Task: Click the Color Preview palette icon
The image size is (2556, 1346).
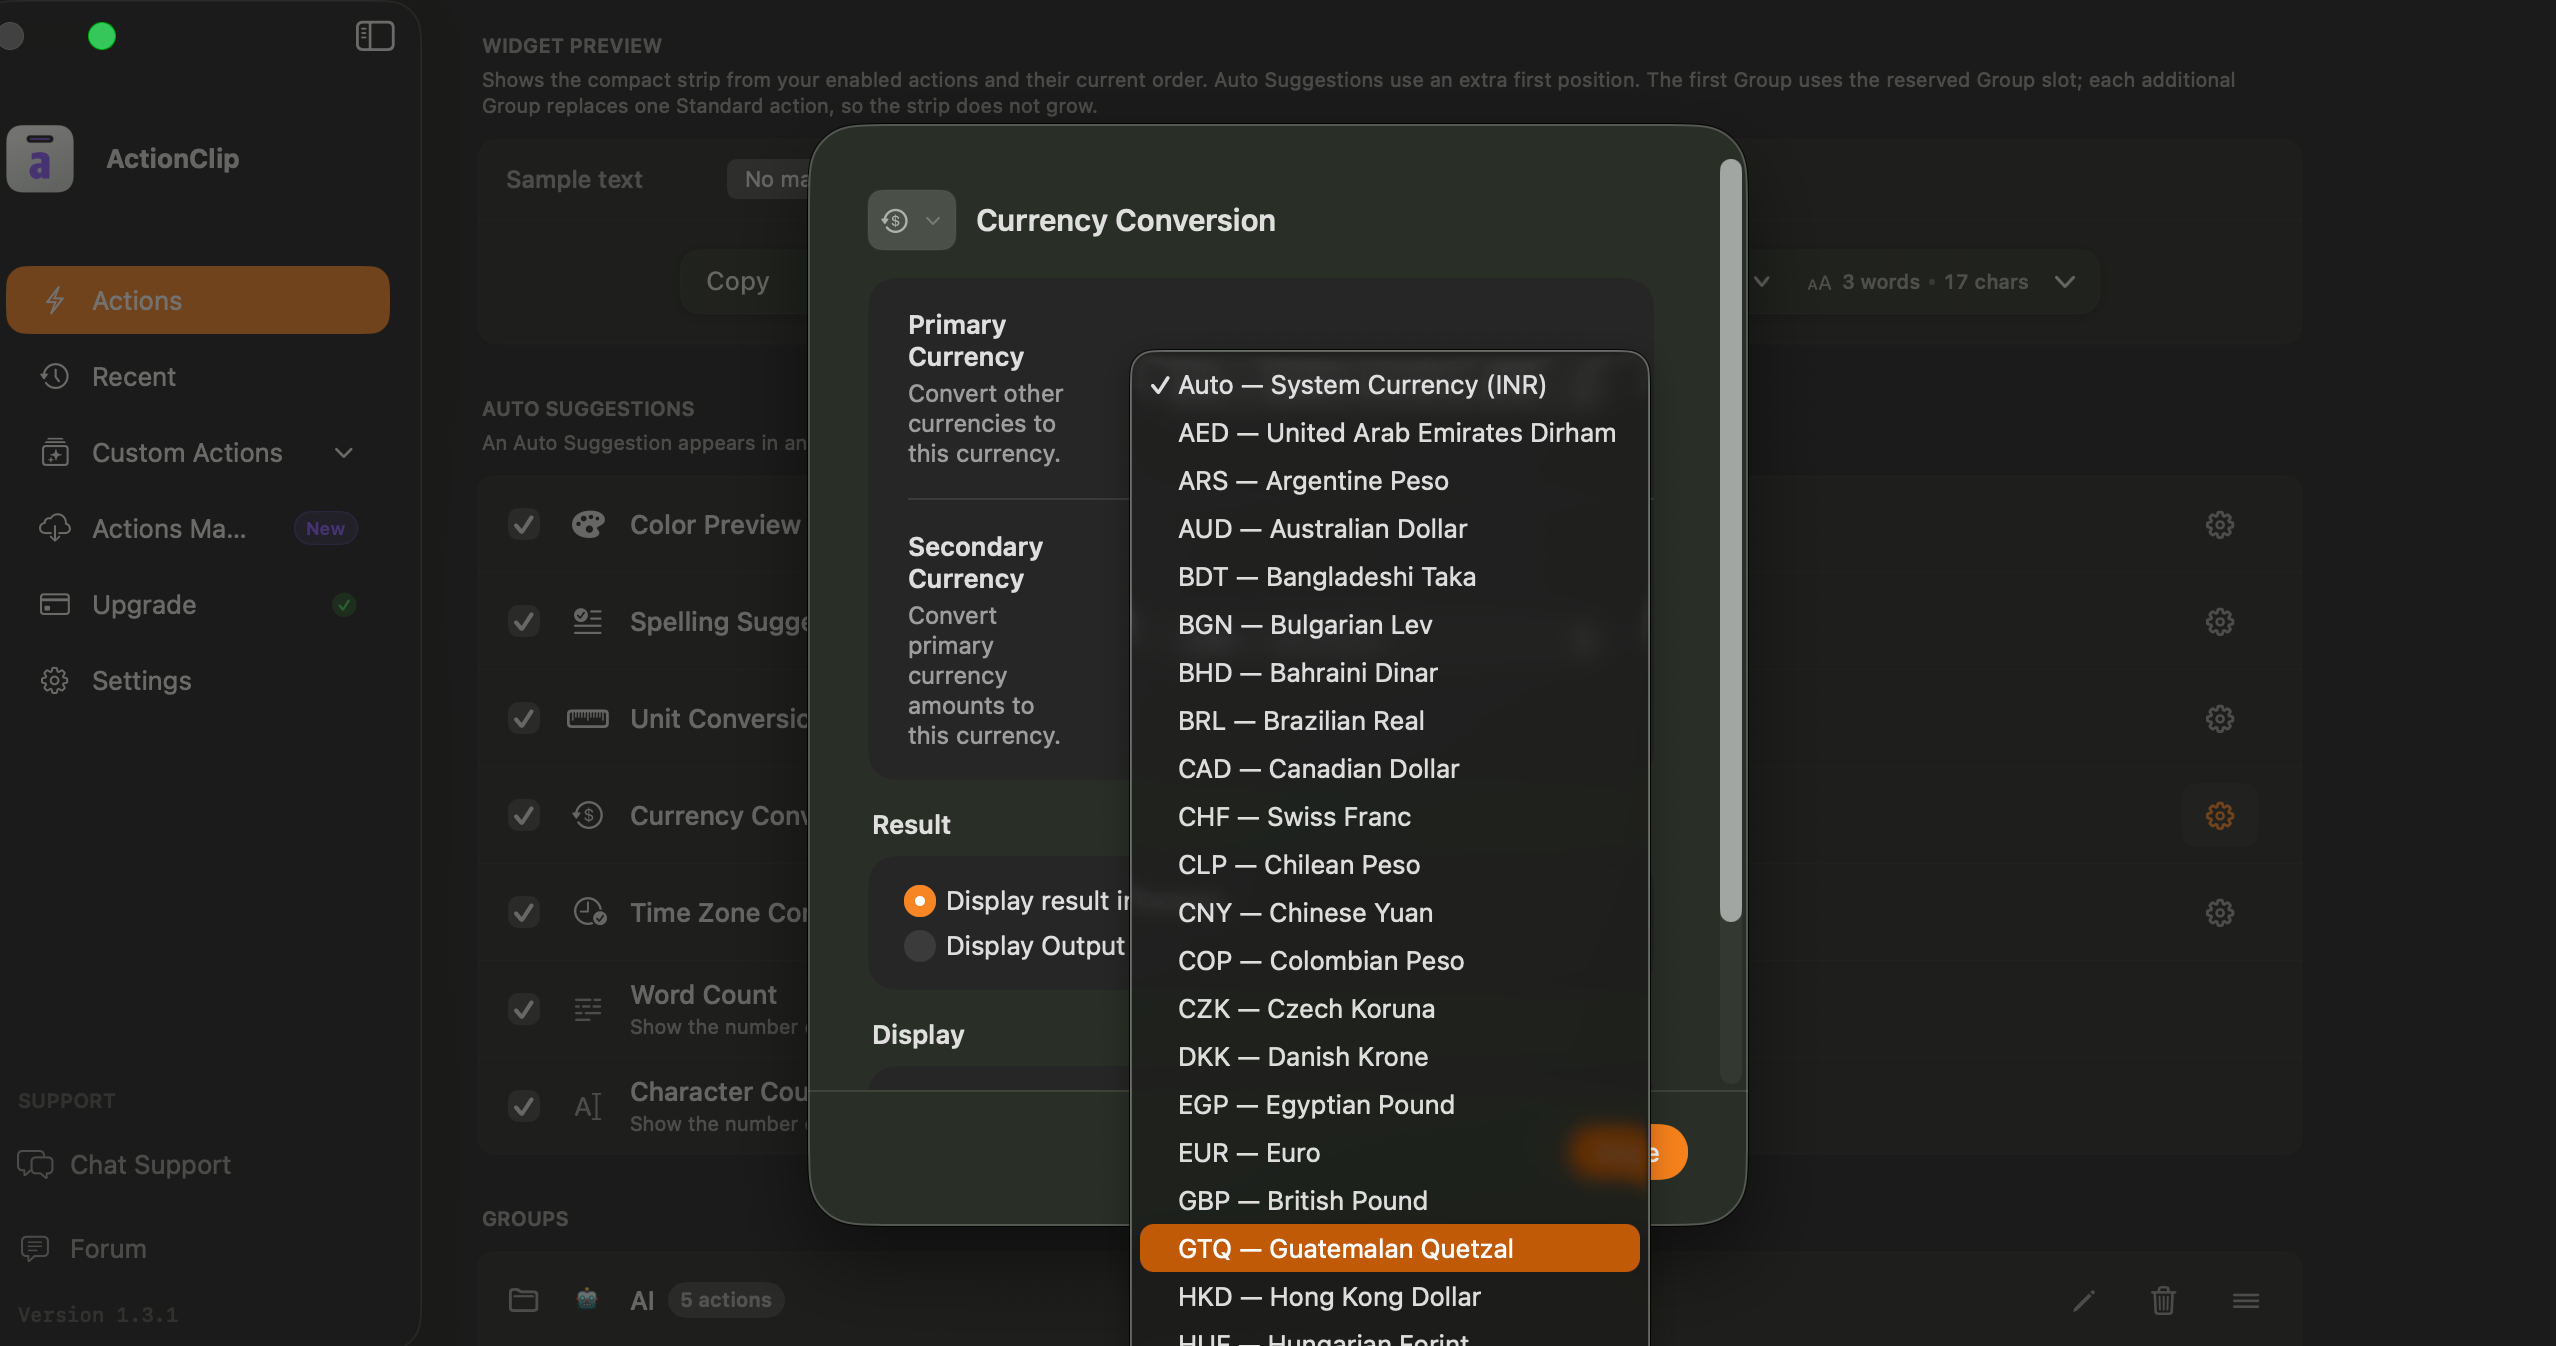Action: click(x=588, y=524)
